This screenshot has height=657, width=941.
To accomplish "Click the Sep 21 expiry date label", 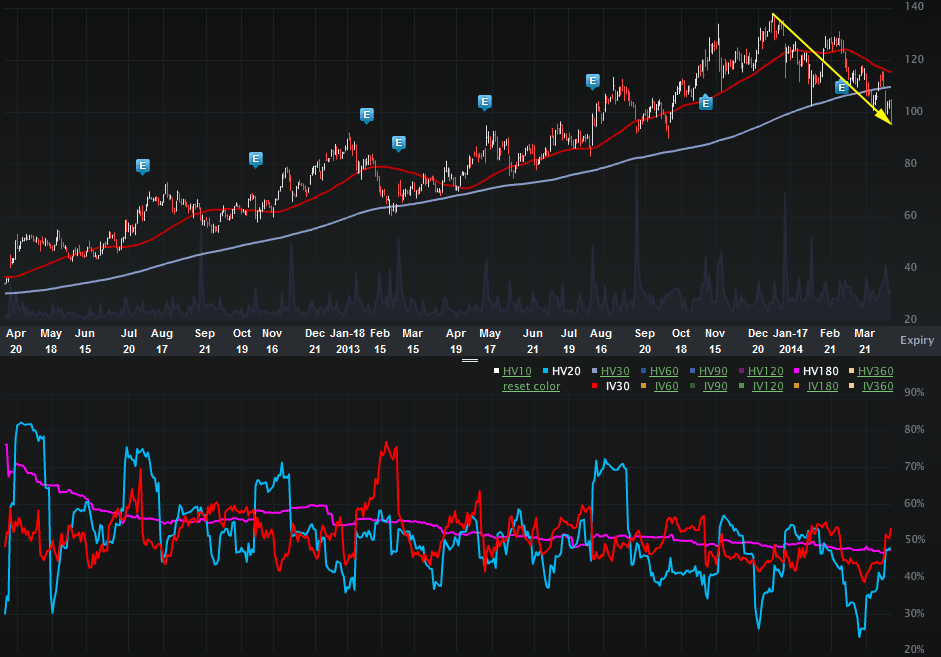I will 205,341.
